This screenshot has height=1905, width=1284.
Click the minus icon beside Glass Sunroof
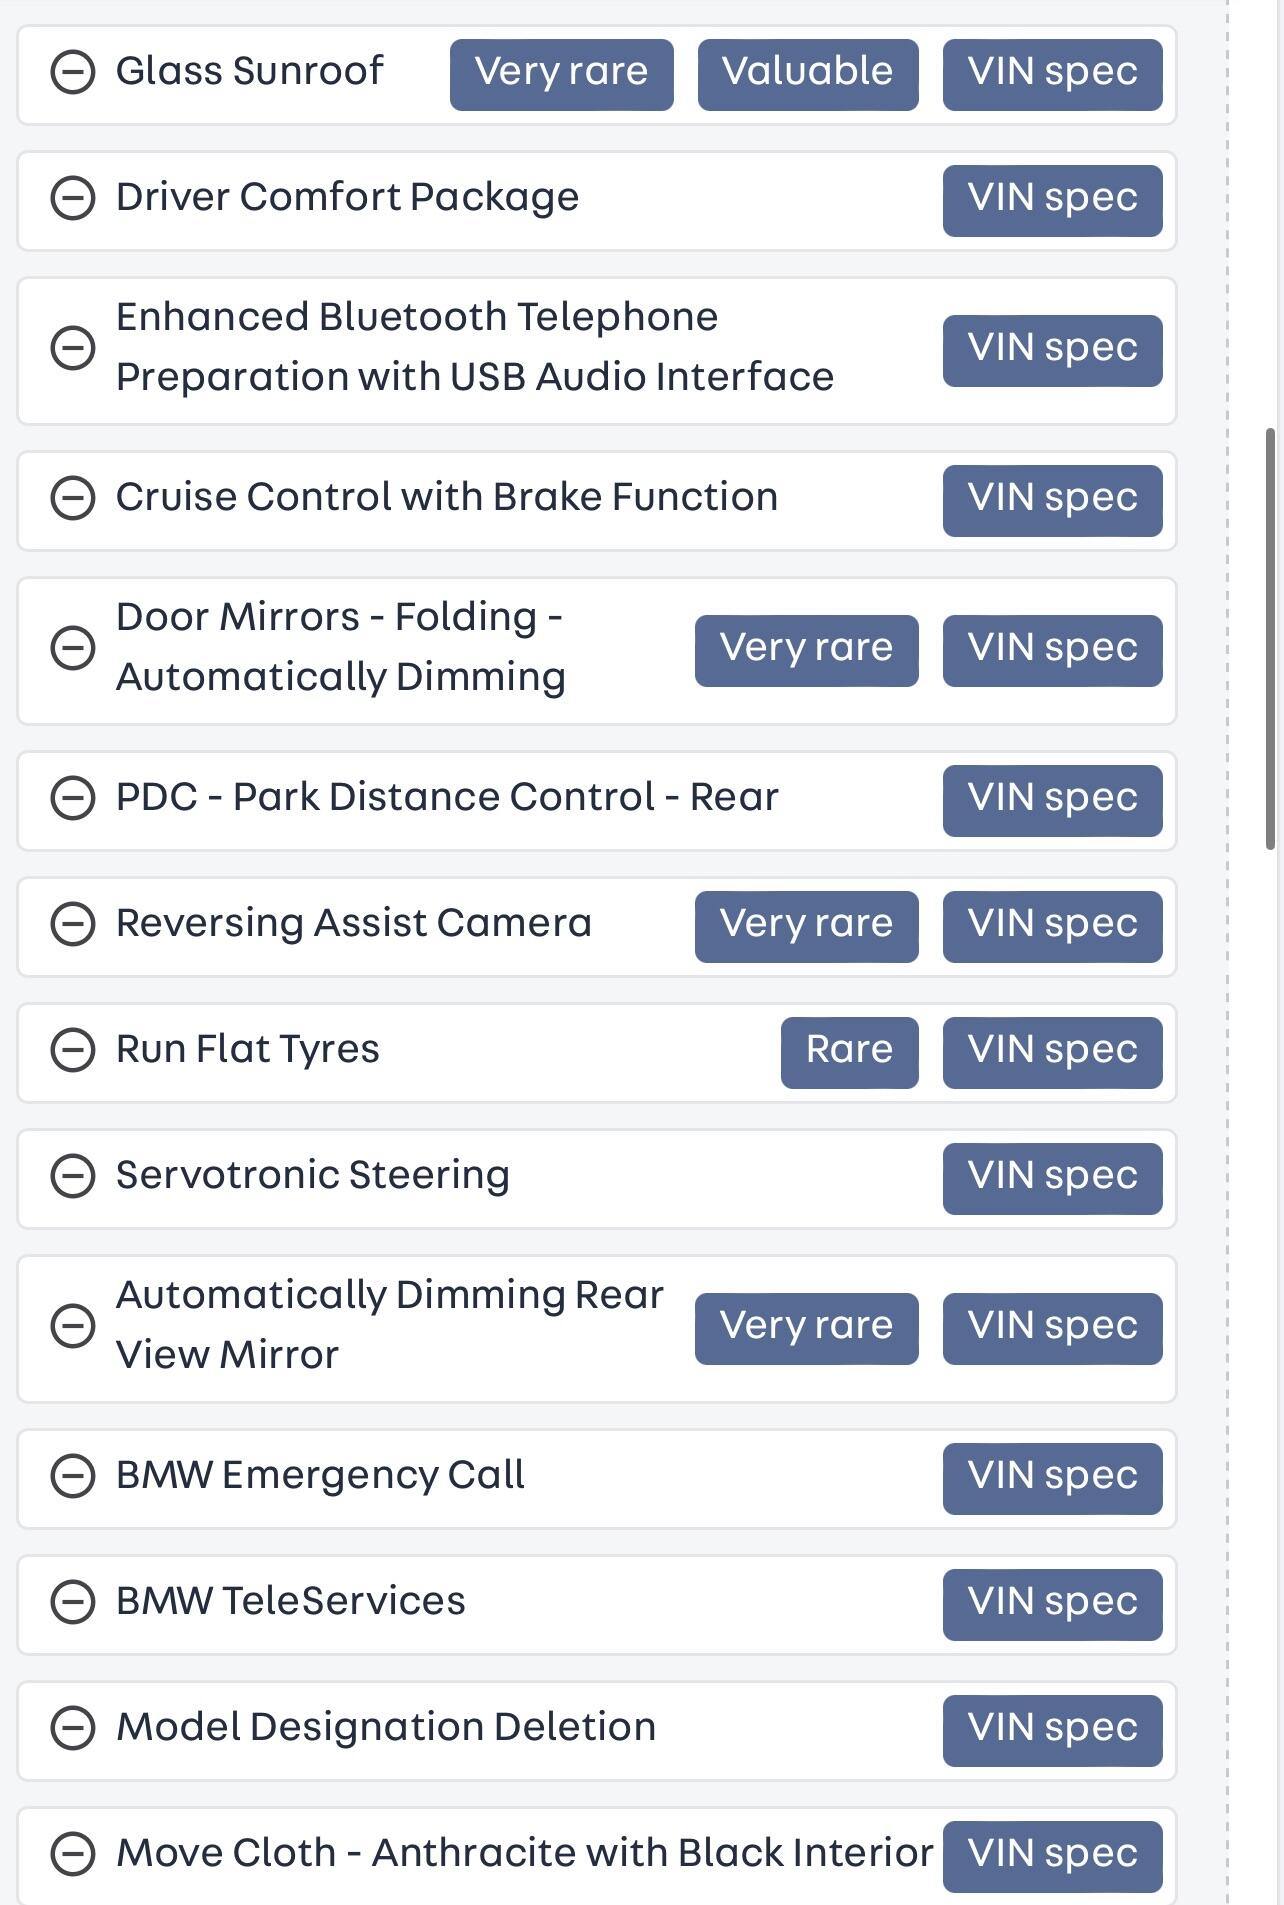click(x=73, y=72)
